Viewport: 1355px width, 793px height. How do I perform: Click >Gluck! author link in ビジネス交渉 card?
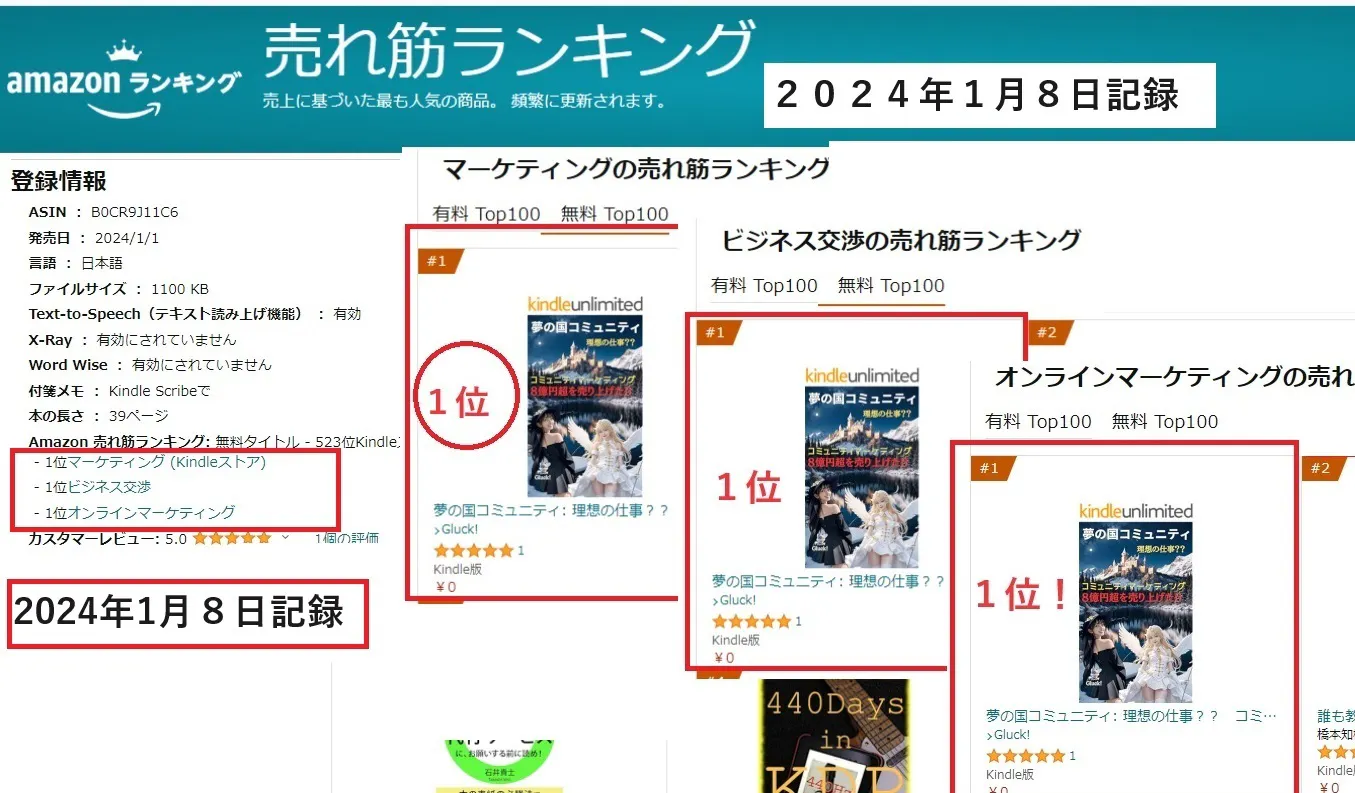(734, 600)
